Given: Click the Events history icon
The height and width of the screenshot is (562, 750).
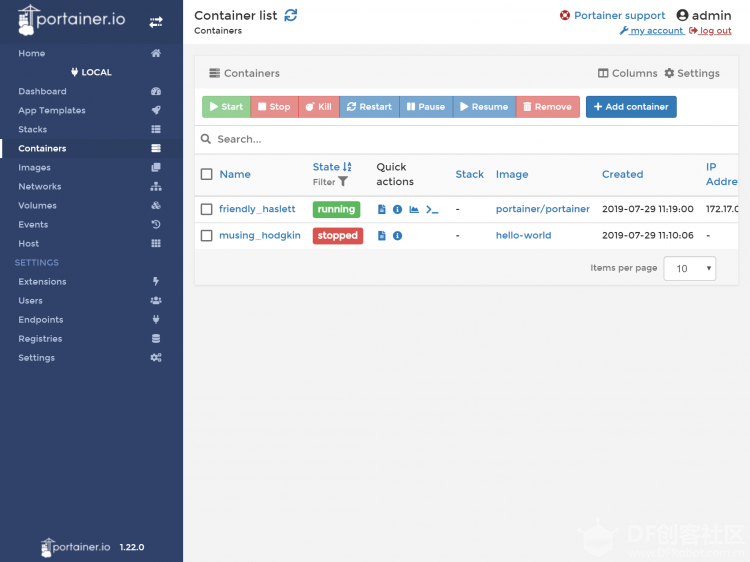Looking at the screenshot, I should [156, 224].
